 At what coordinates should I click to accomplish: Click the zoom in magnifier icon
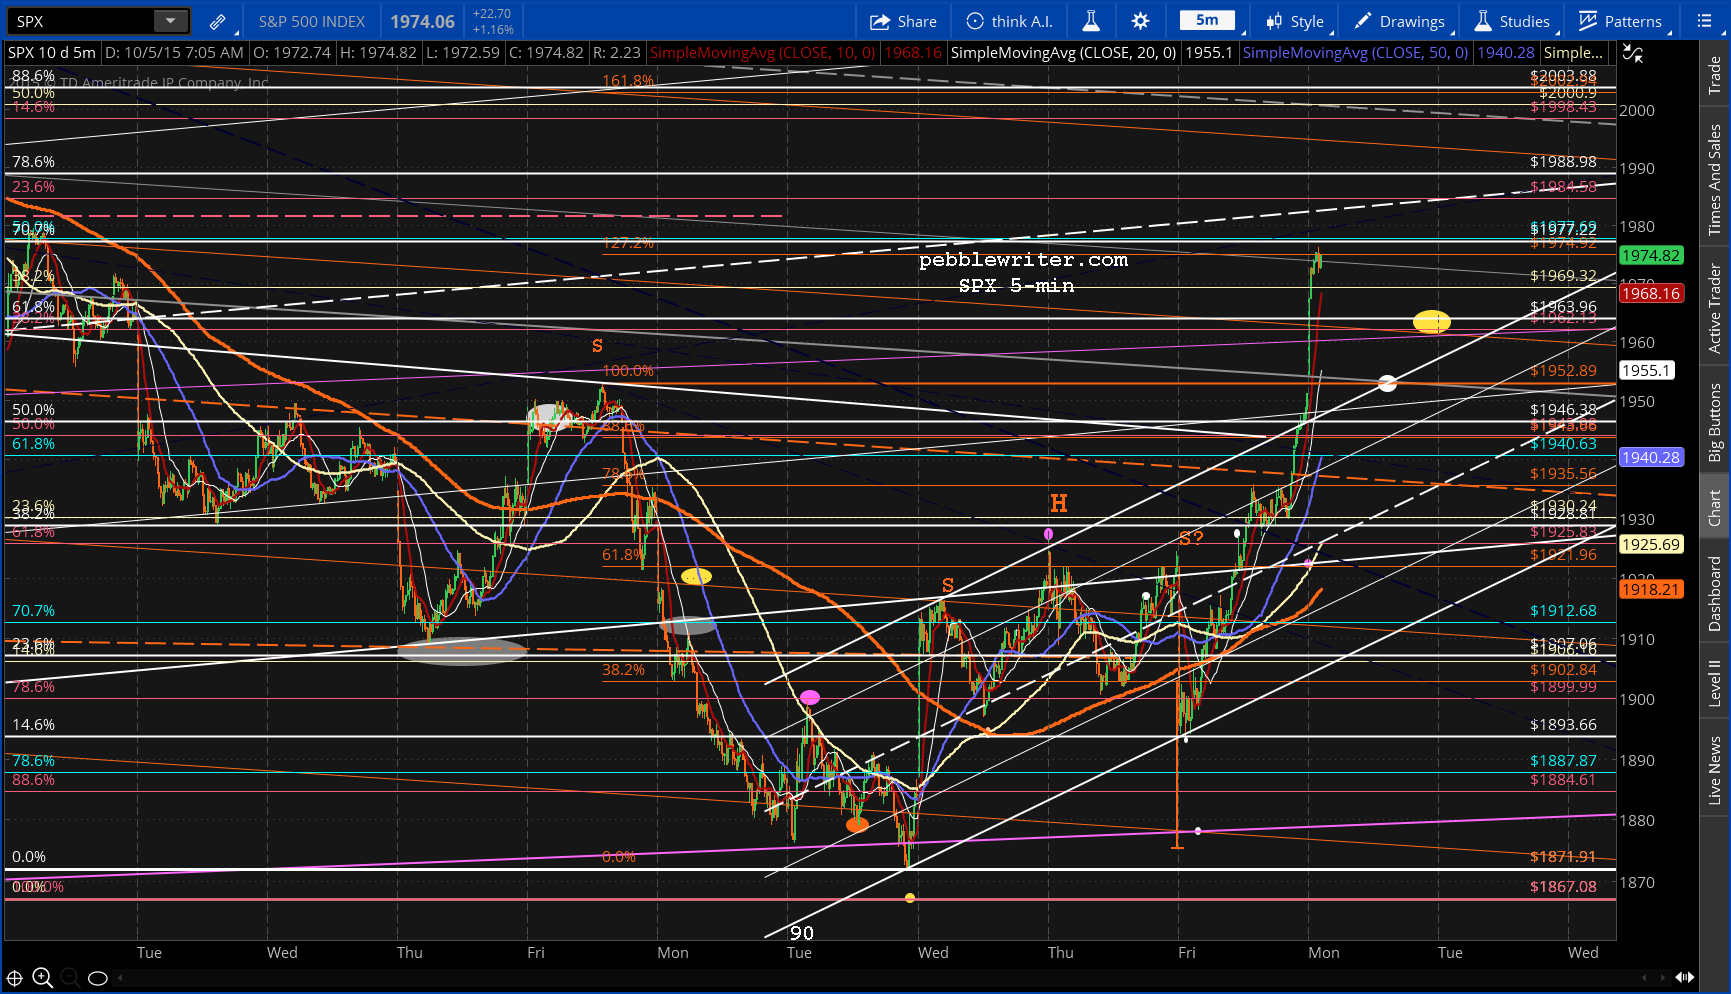click(x=42, y=977)
